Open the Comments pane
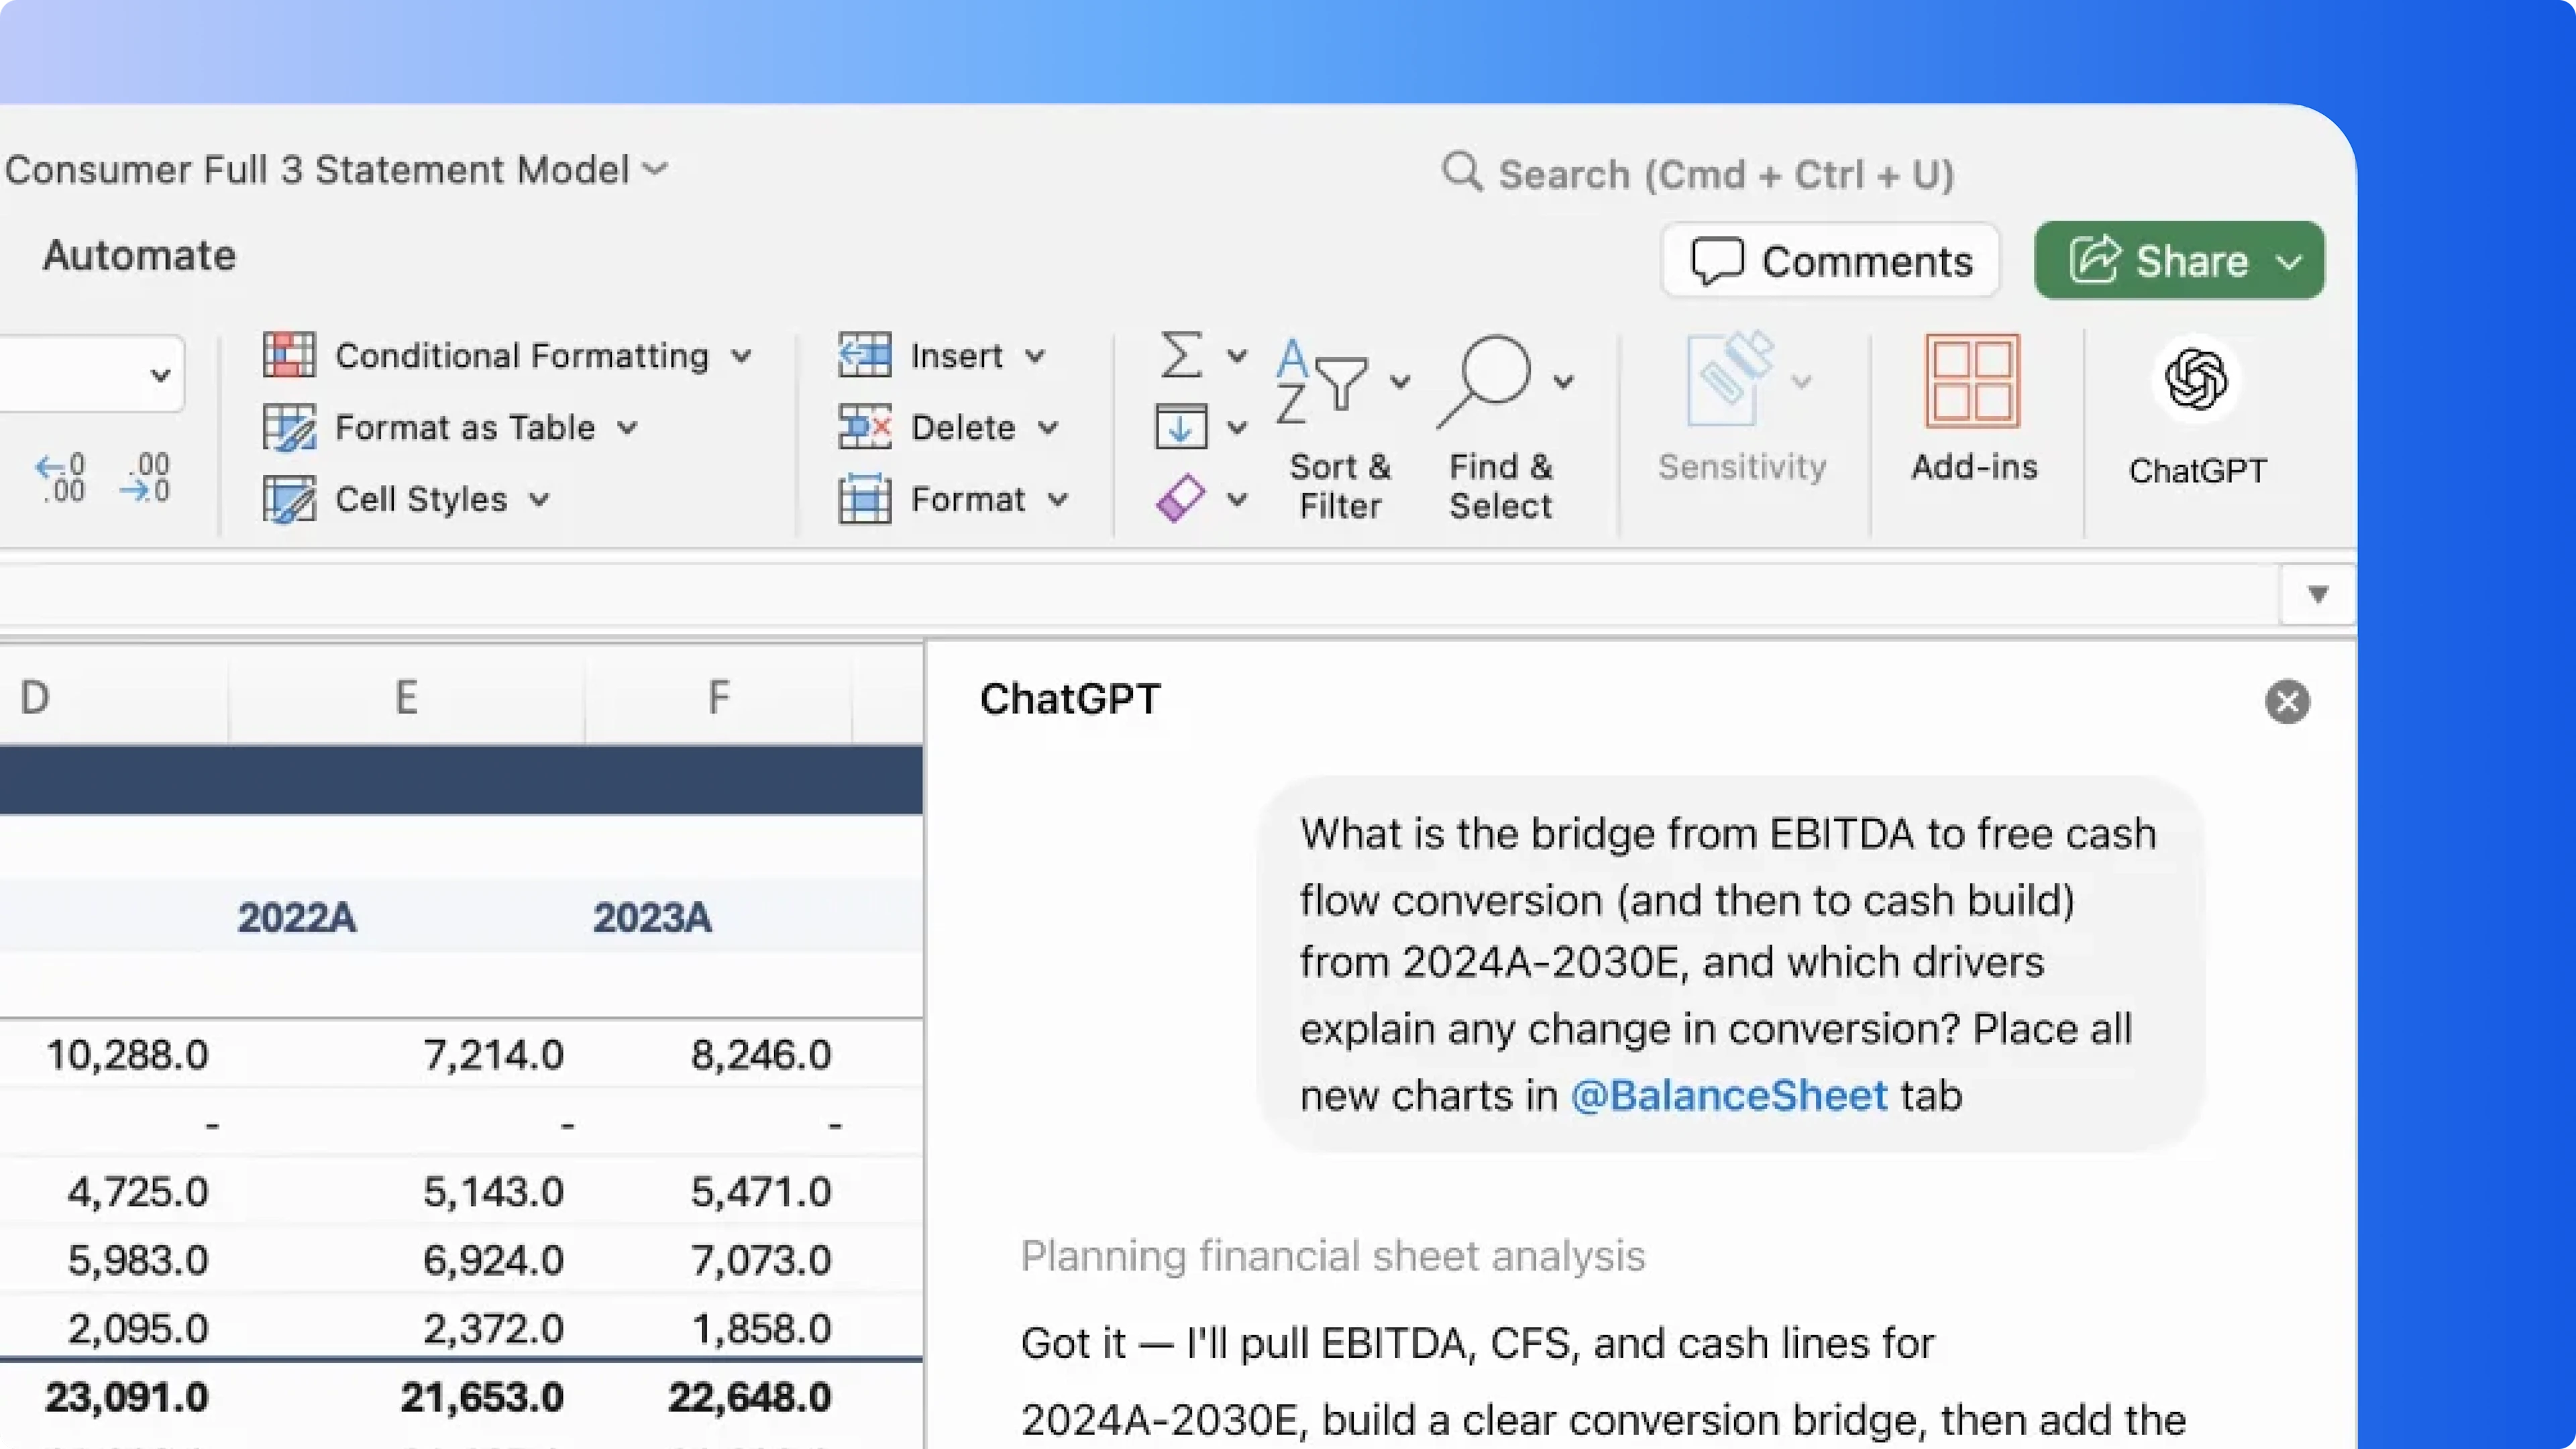 [x=1830, y=261]
